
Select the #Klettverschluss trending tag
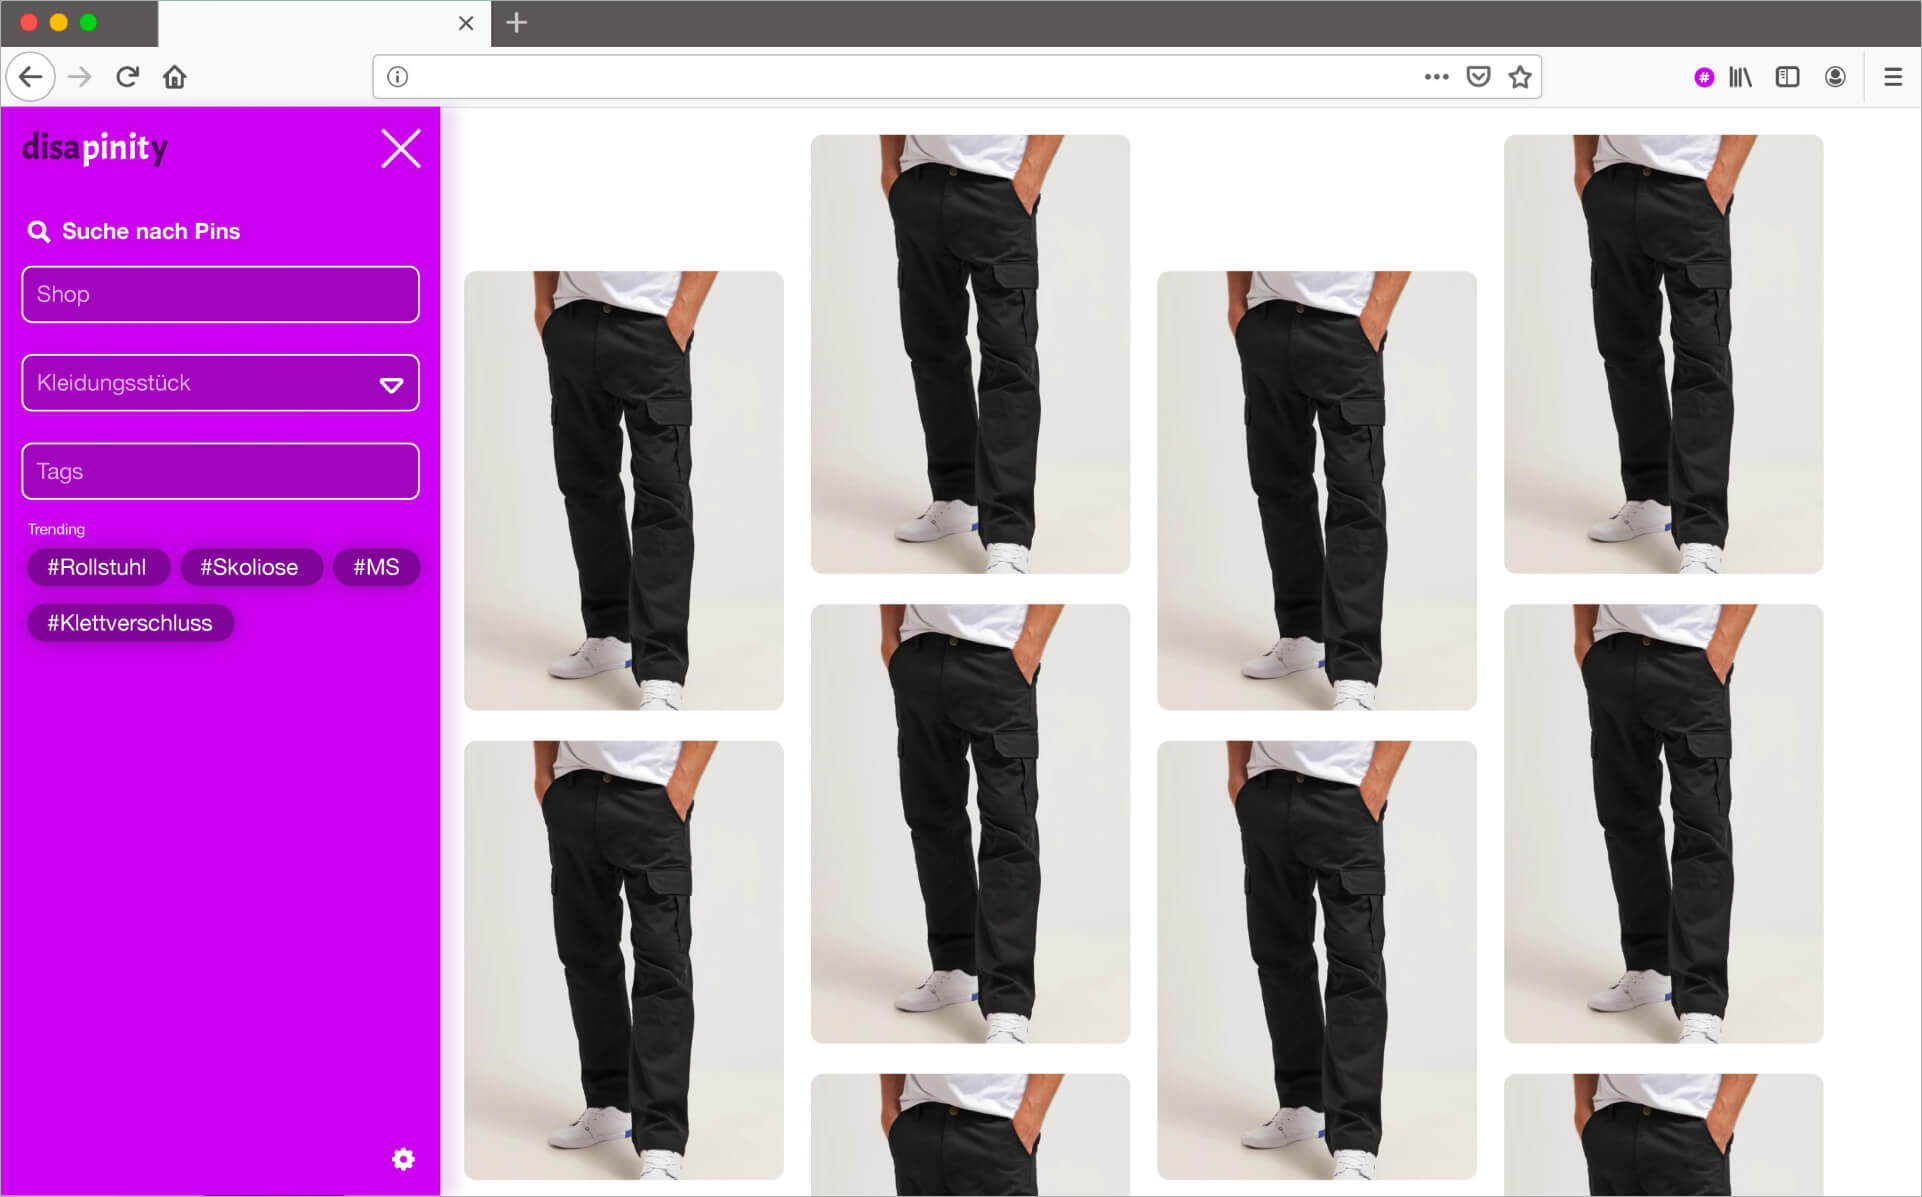(x=130, y=623)
